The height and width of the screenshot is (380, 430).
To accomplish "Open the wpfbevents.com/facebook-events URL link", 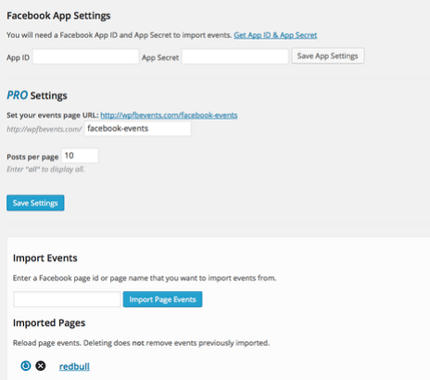I will pyautogui.click(x=169, y=115).
